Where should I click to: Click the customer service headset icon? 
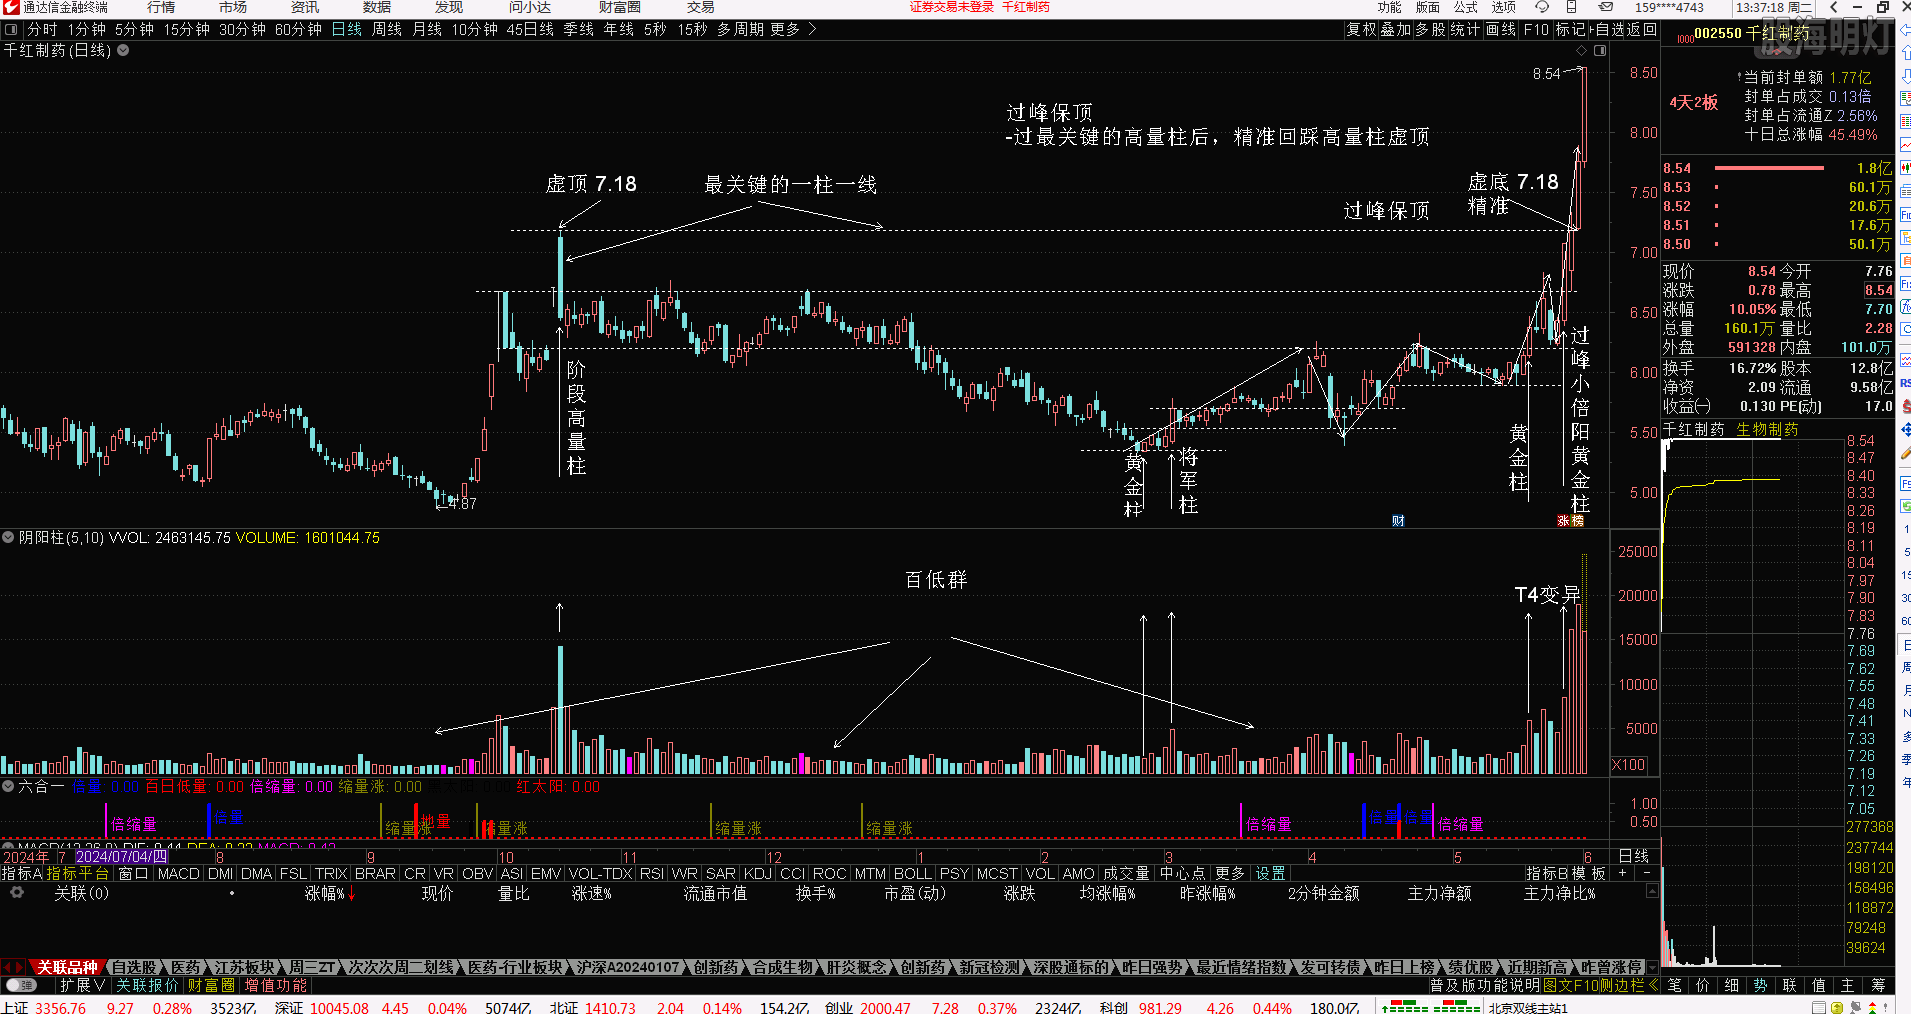pyautogui.click(x=1542, y=7)
